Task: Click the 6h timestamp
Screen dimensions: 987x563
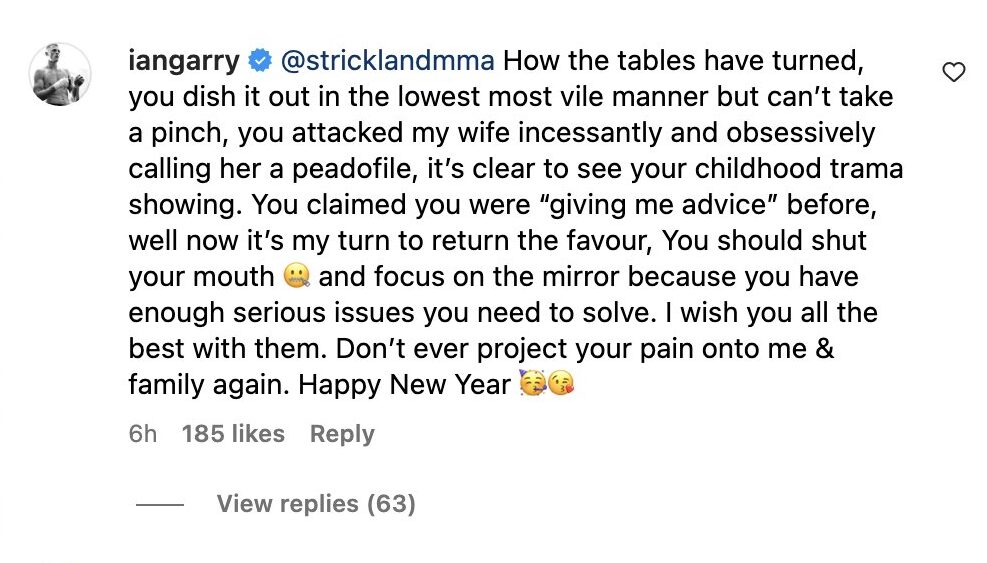Action: pos(143,434)
